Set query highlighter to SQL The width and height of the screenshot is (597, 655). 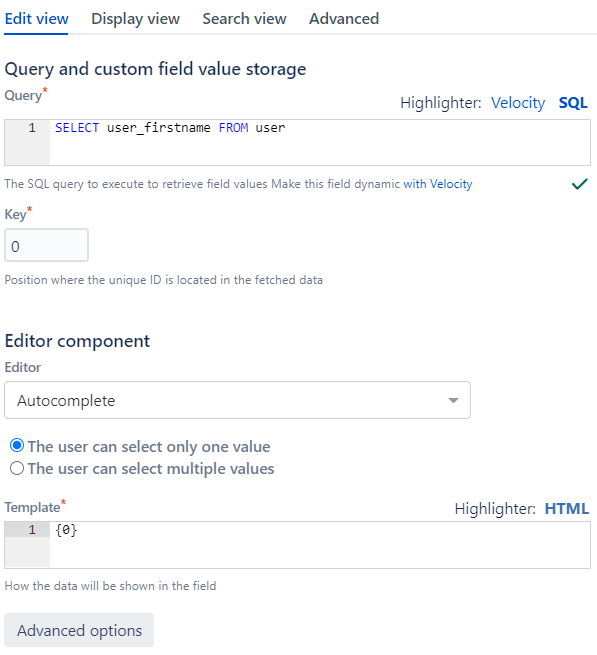tap(573, 103)
